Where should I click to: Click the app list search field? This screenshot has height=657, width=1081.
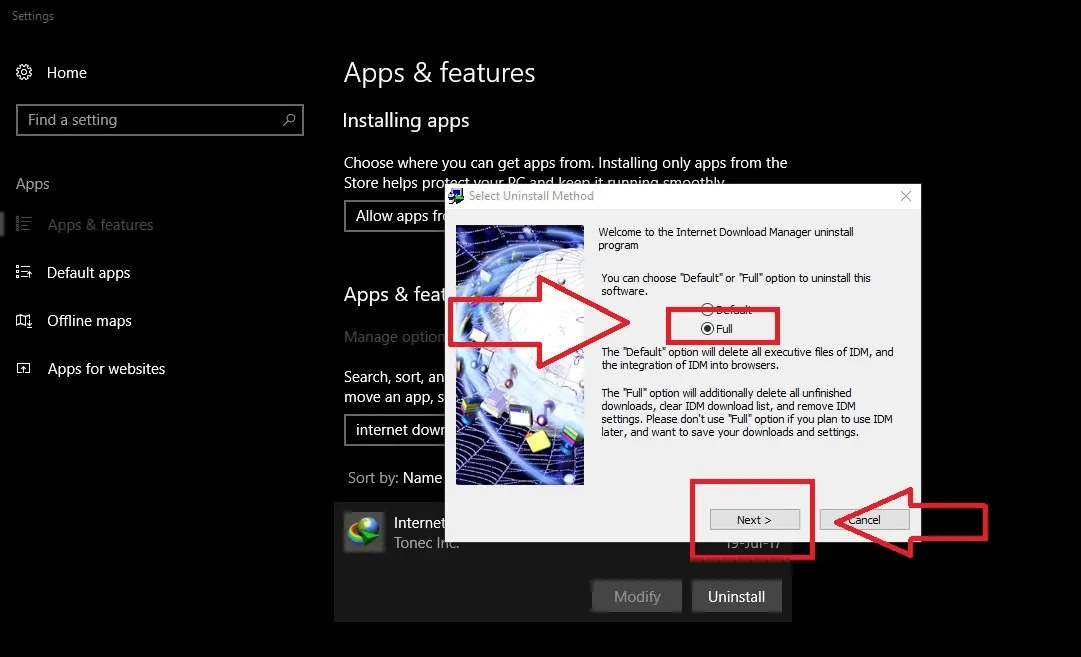click(x=395, y=430)
